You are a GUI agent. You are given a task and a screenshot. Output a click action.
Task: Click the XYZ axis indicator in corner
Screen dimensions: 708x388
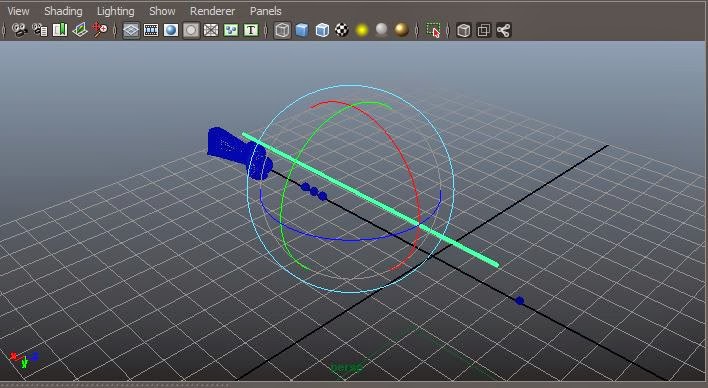(24, 360)
